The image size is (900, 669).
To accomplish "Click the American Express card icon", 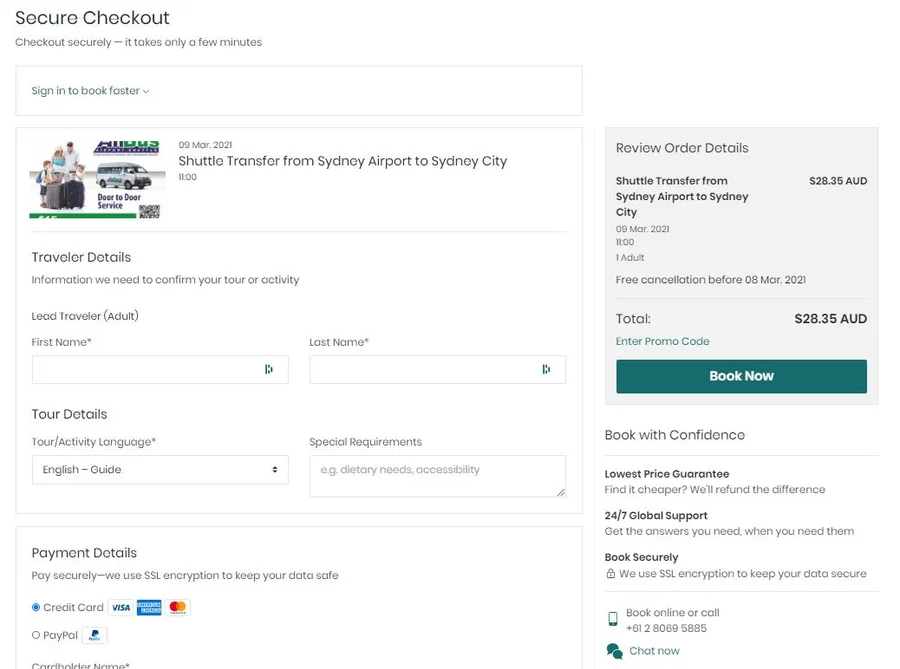I will (149, 607).
